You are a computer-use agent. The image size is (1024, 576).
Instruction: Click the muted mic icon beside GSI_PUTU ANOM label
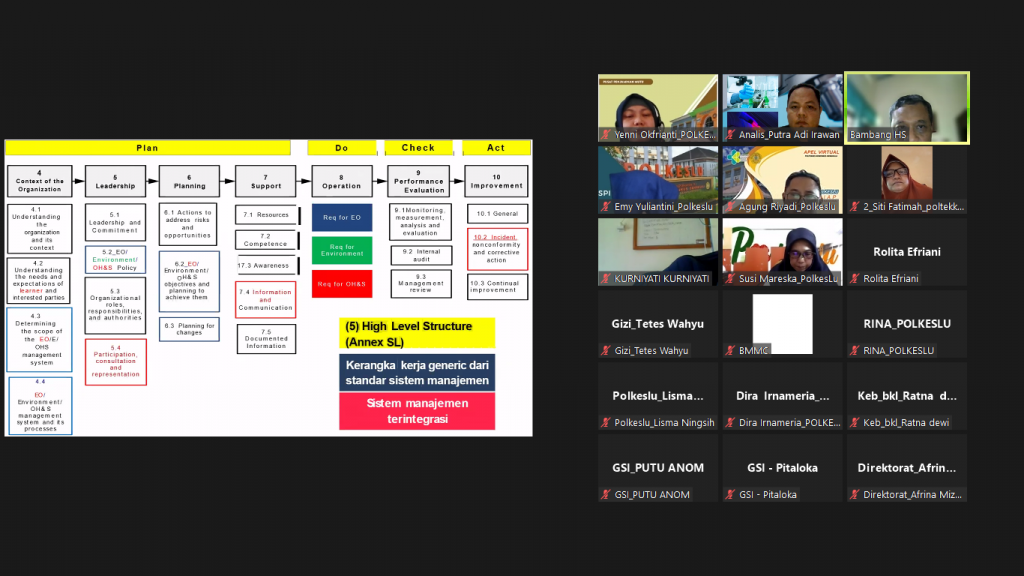[606, 495]
